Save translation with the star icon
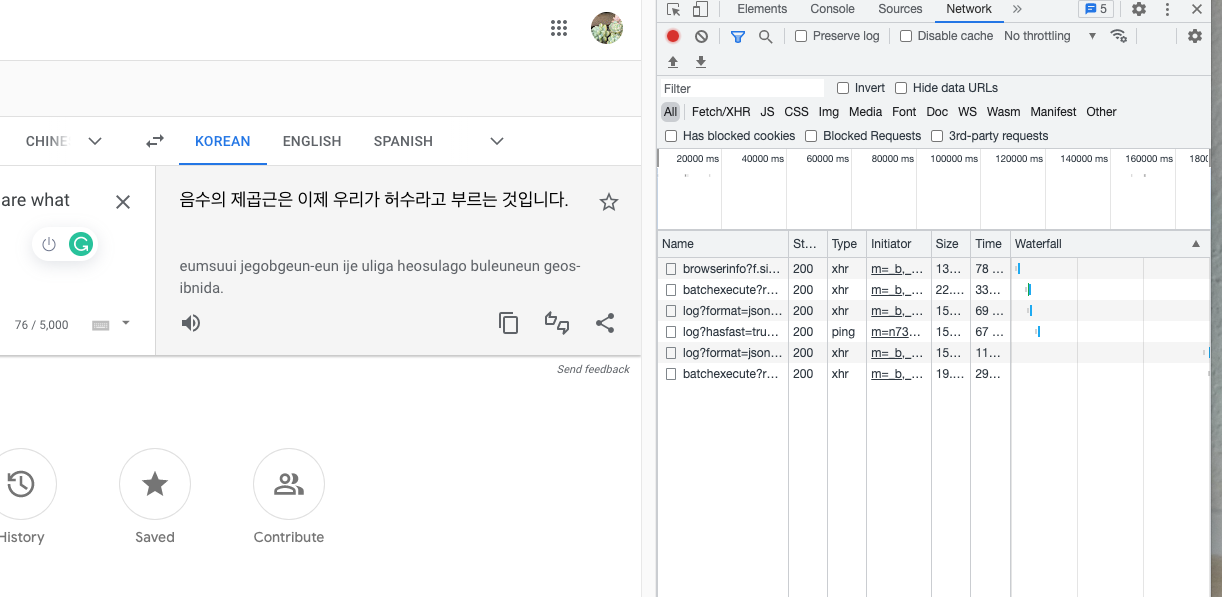Image resolution: width=1222 pixels, height=597 pixels. pos(609,202)
